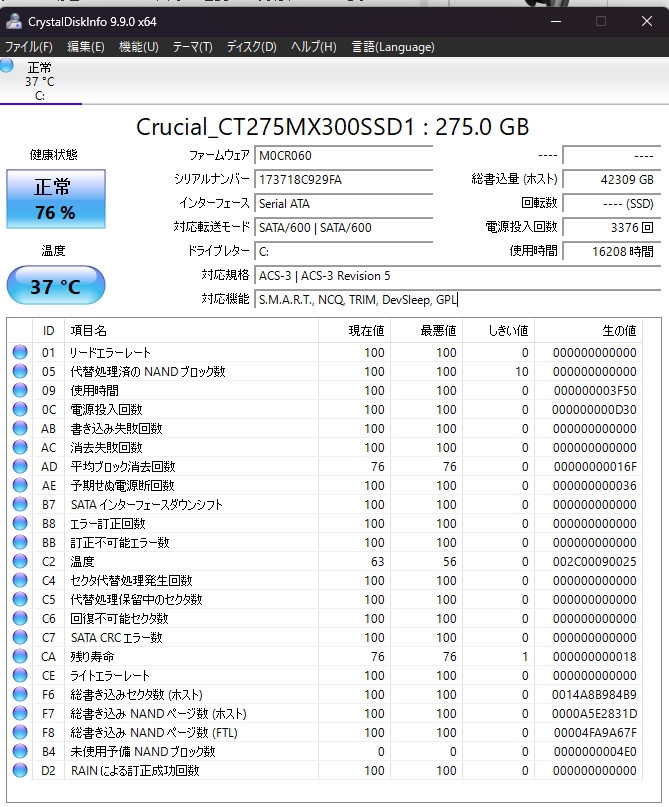
Task: Click status orb for B4 未使用予備 NAND row
Action: (x=20, y=751)
